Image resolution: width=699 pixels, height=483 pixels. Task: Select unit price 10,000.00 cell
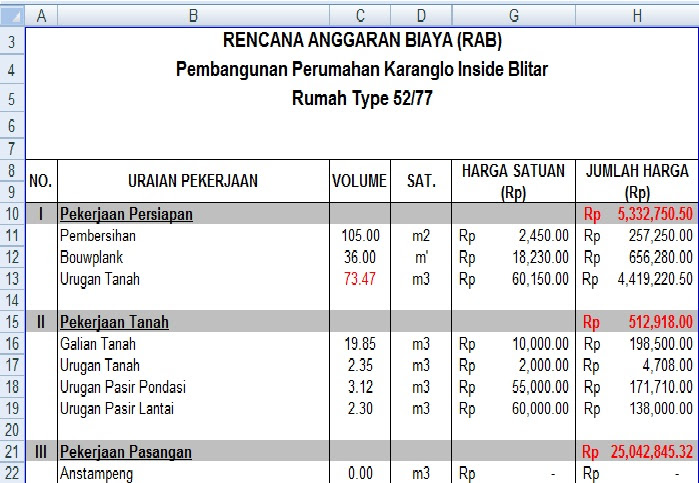(514, 343)
